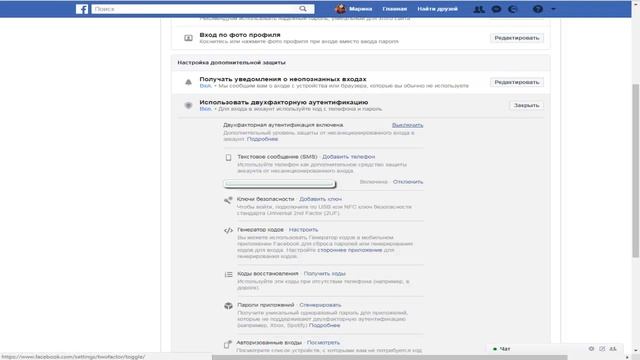Image resolution: width=640 pixels, height=360 pixels.
Task: Click Редактировать for Вход по фото профиля
Action: pyautogui.click(x=516, y=38)
